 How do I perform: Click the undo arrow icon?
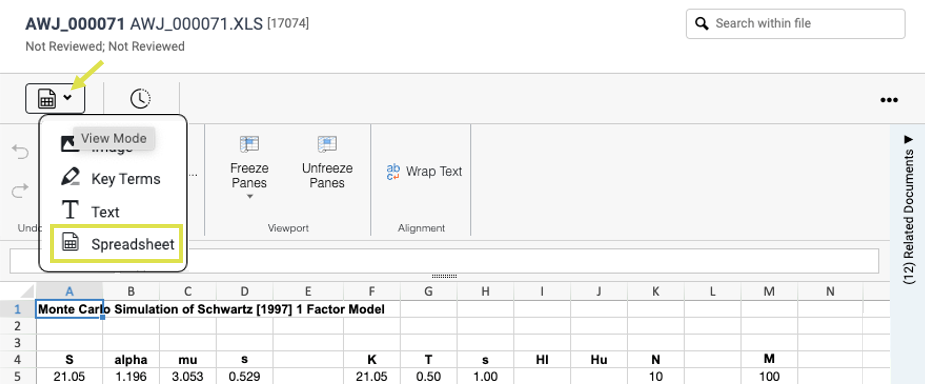[x=20, y=153]
